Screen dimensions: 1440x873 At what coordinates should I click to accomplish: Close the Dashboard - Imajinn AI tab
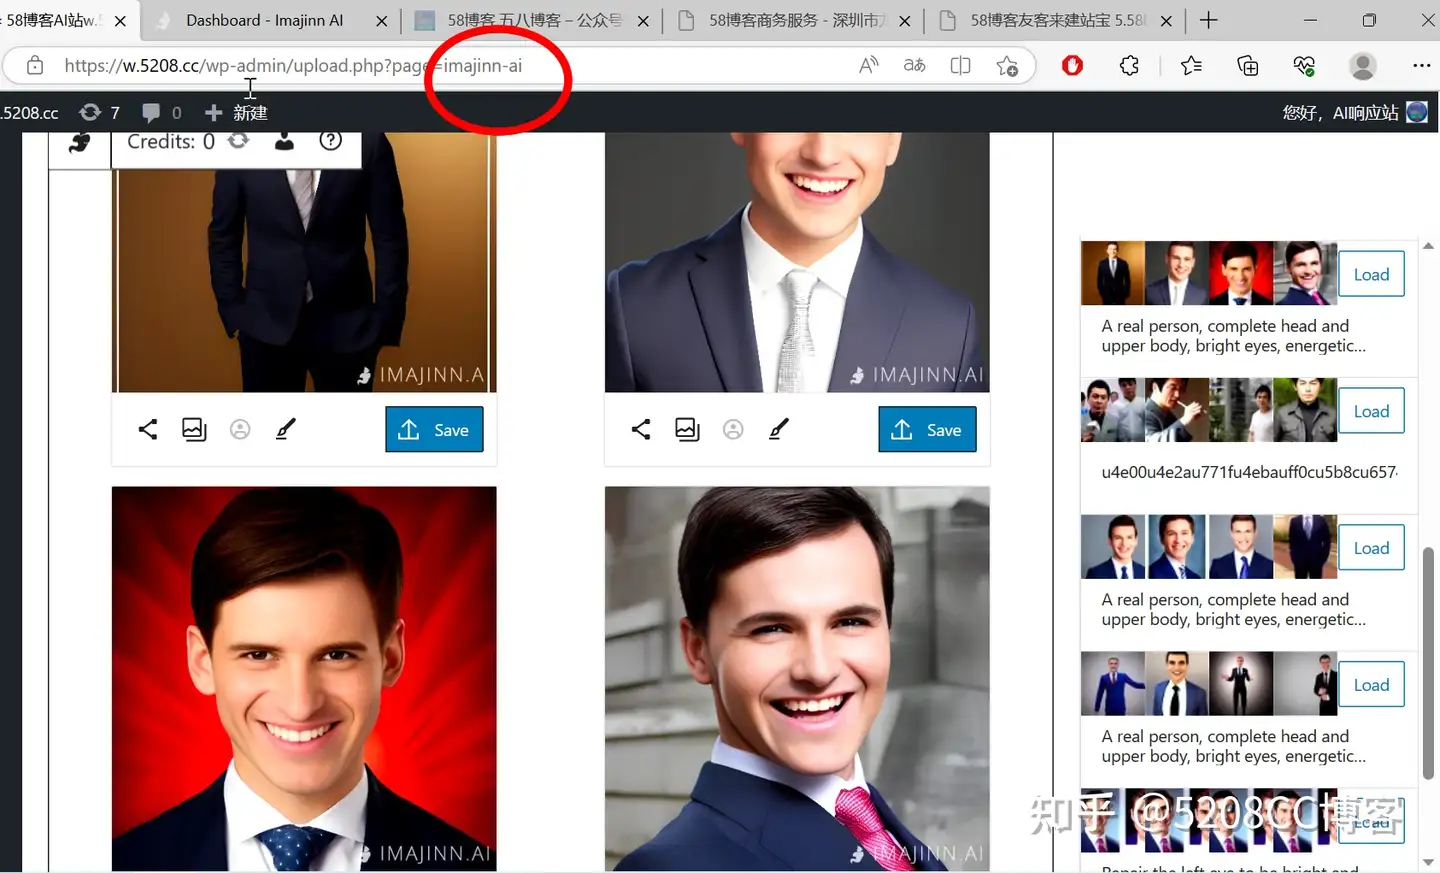click(381, 20)
